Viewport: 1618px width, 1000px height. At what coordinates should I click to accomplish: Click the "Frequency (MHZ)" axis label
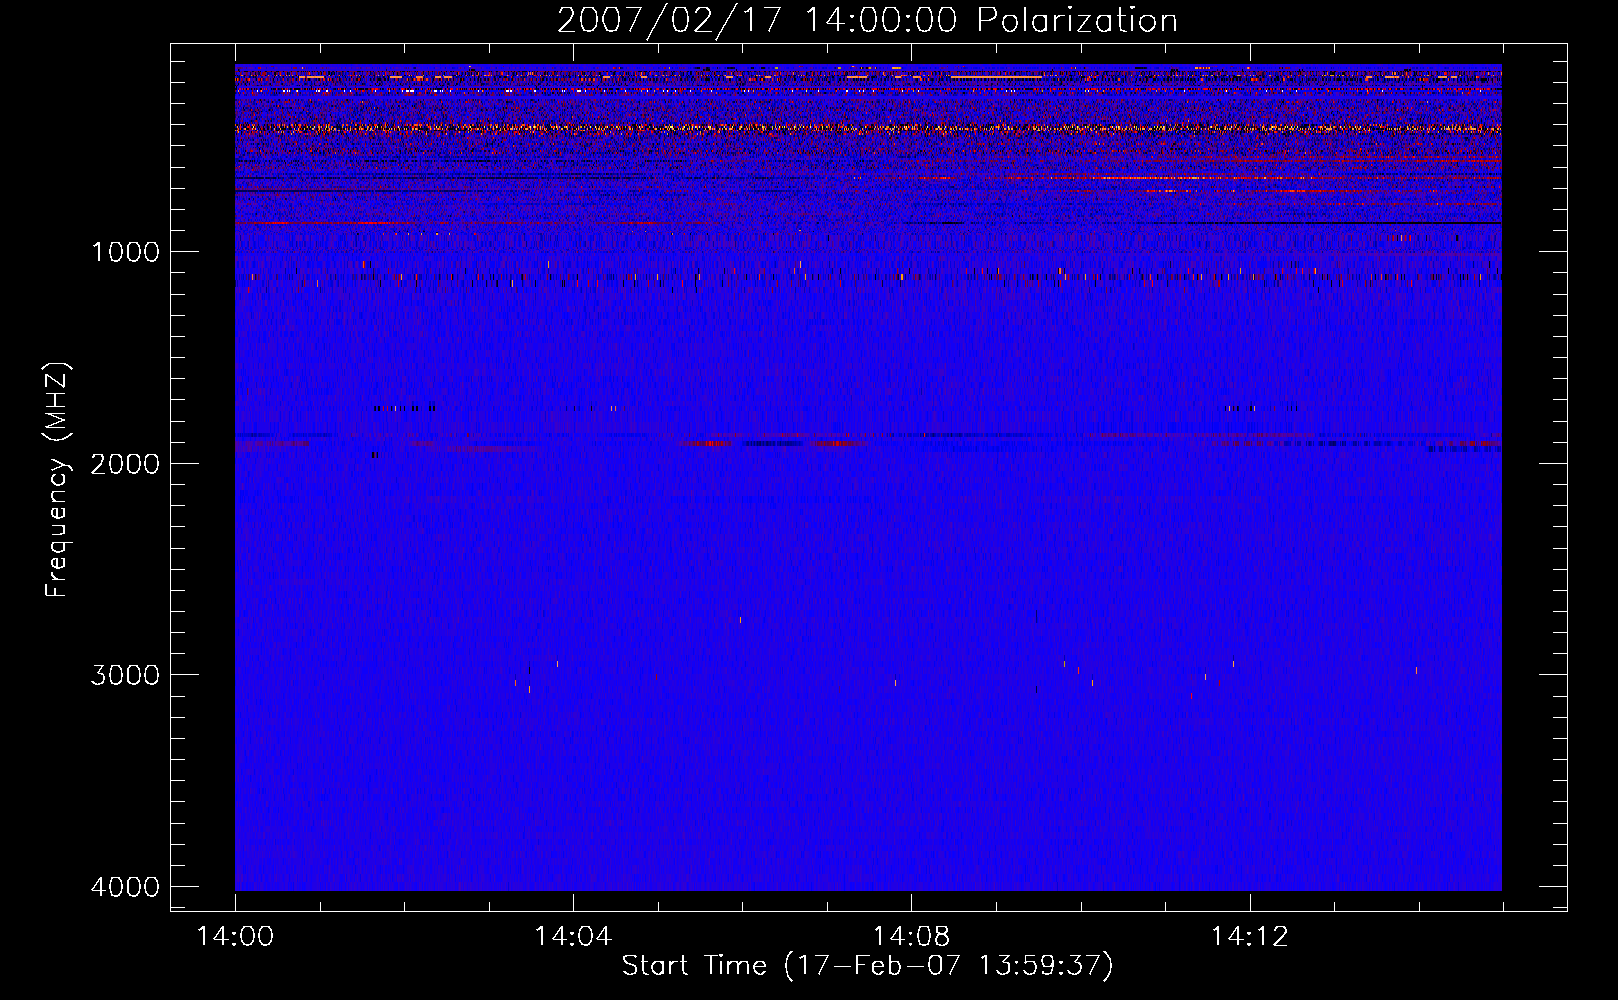(x=57, y=480)
